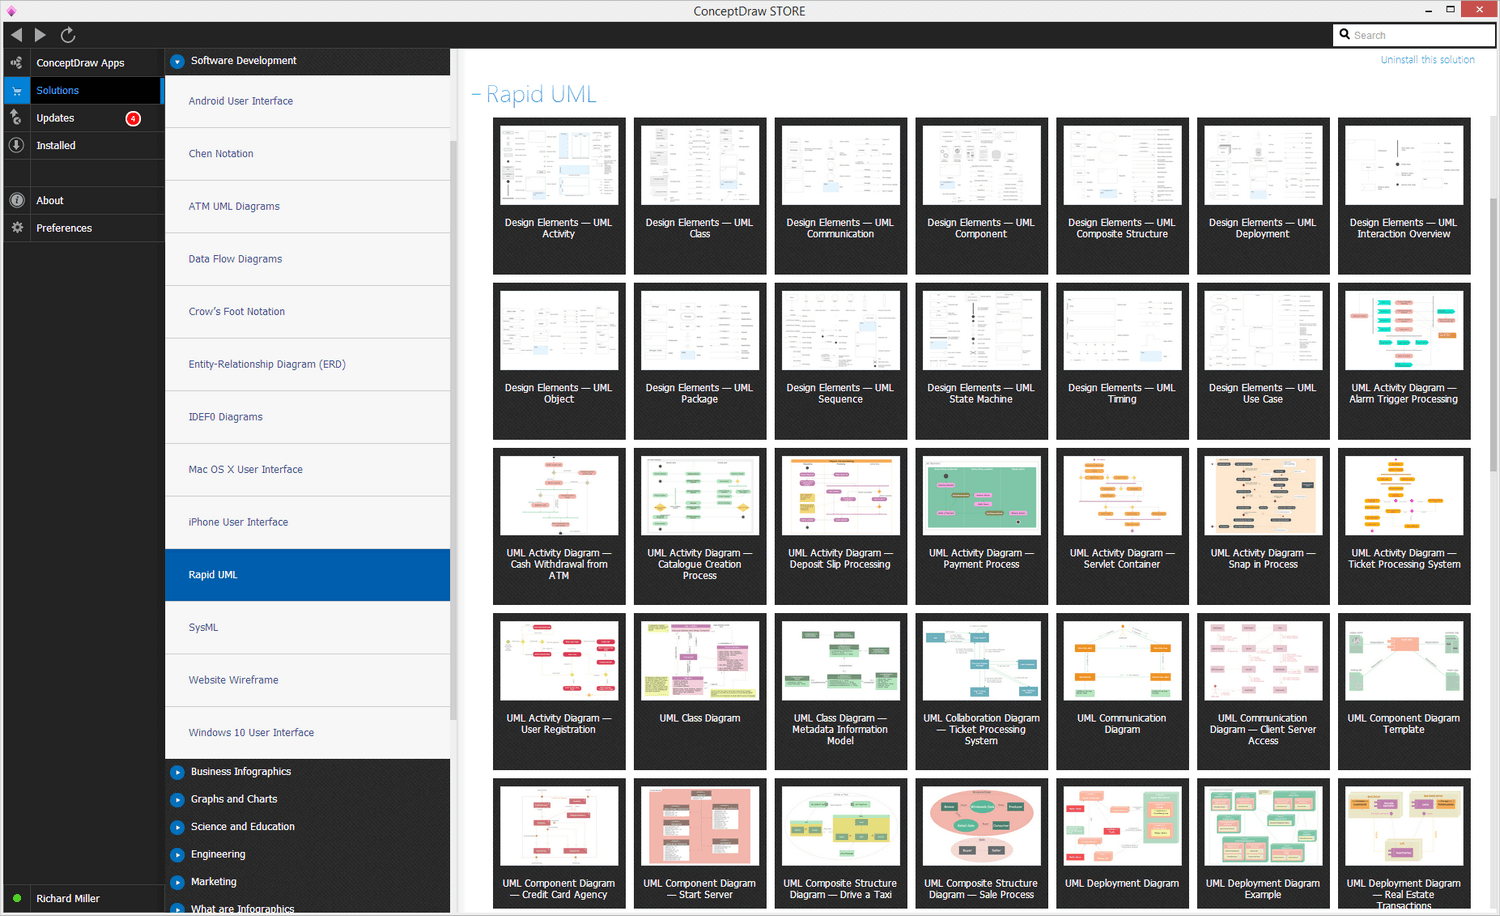
Task: Expand the Science and Education category
Action: point(177,827)
